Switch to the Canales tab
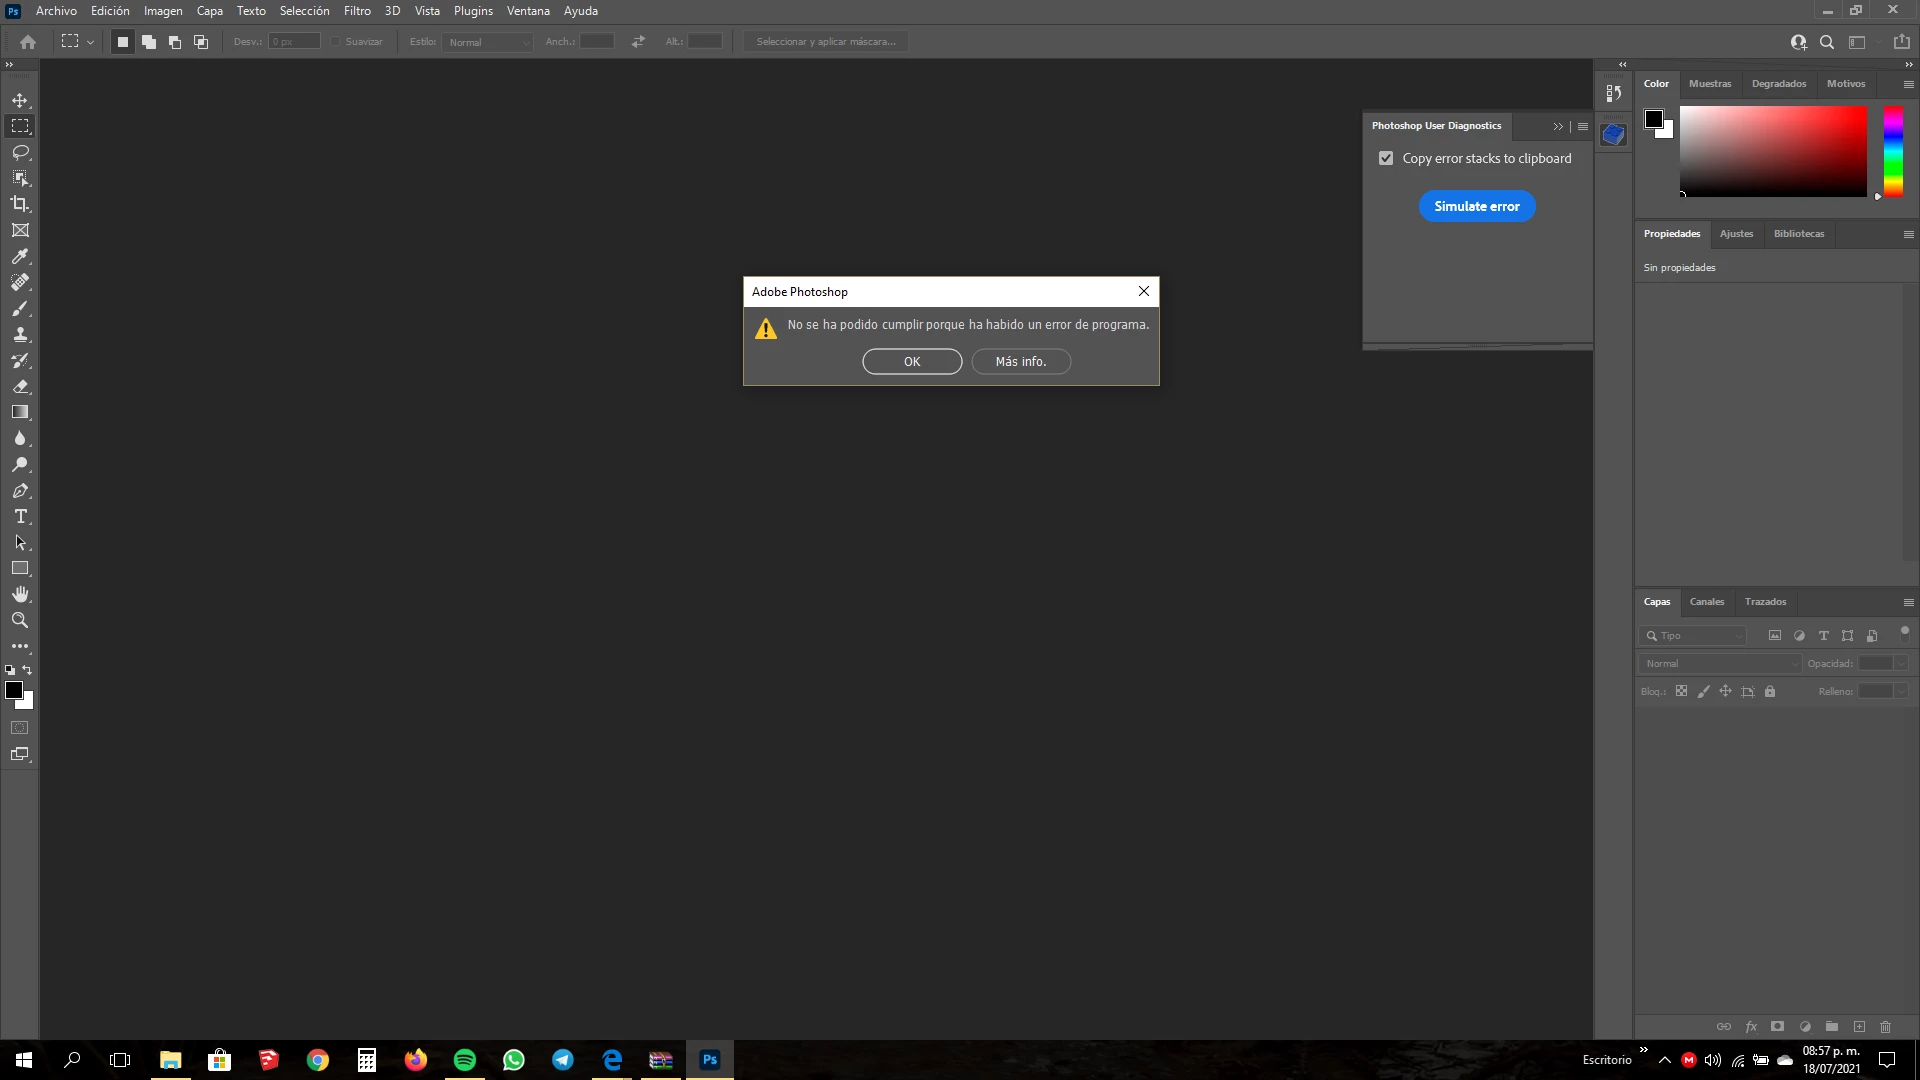 [1706, 602]
